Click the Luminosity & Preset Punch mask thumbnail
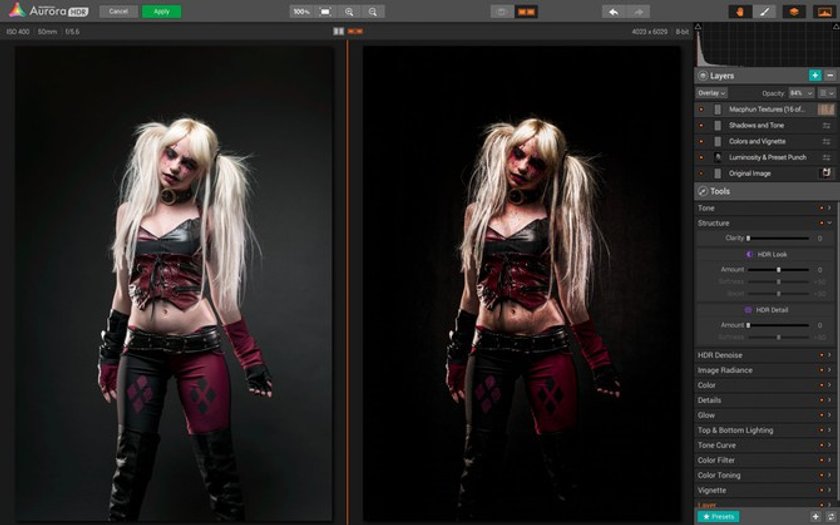The width and height of the screenshot is (840, 525). (x=717, y=158)
